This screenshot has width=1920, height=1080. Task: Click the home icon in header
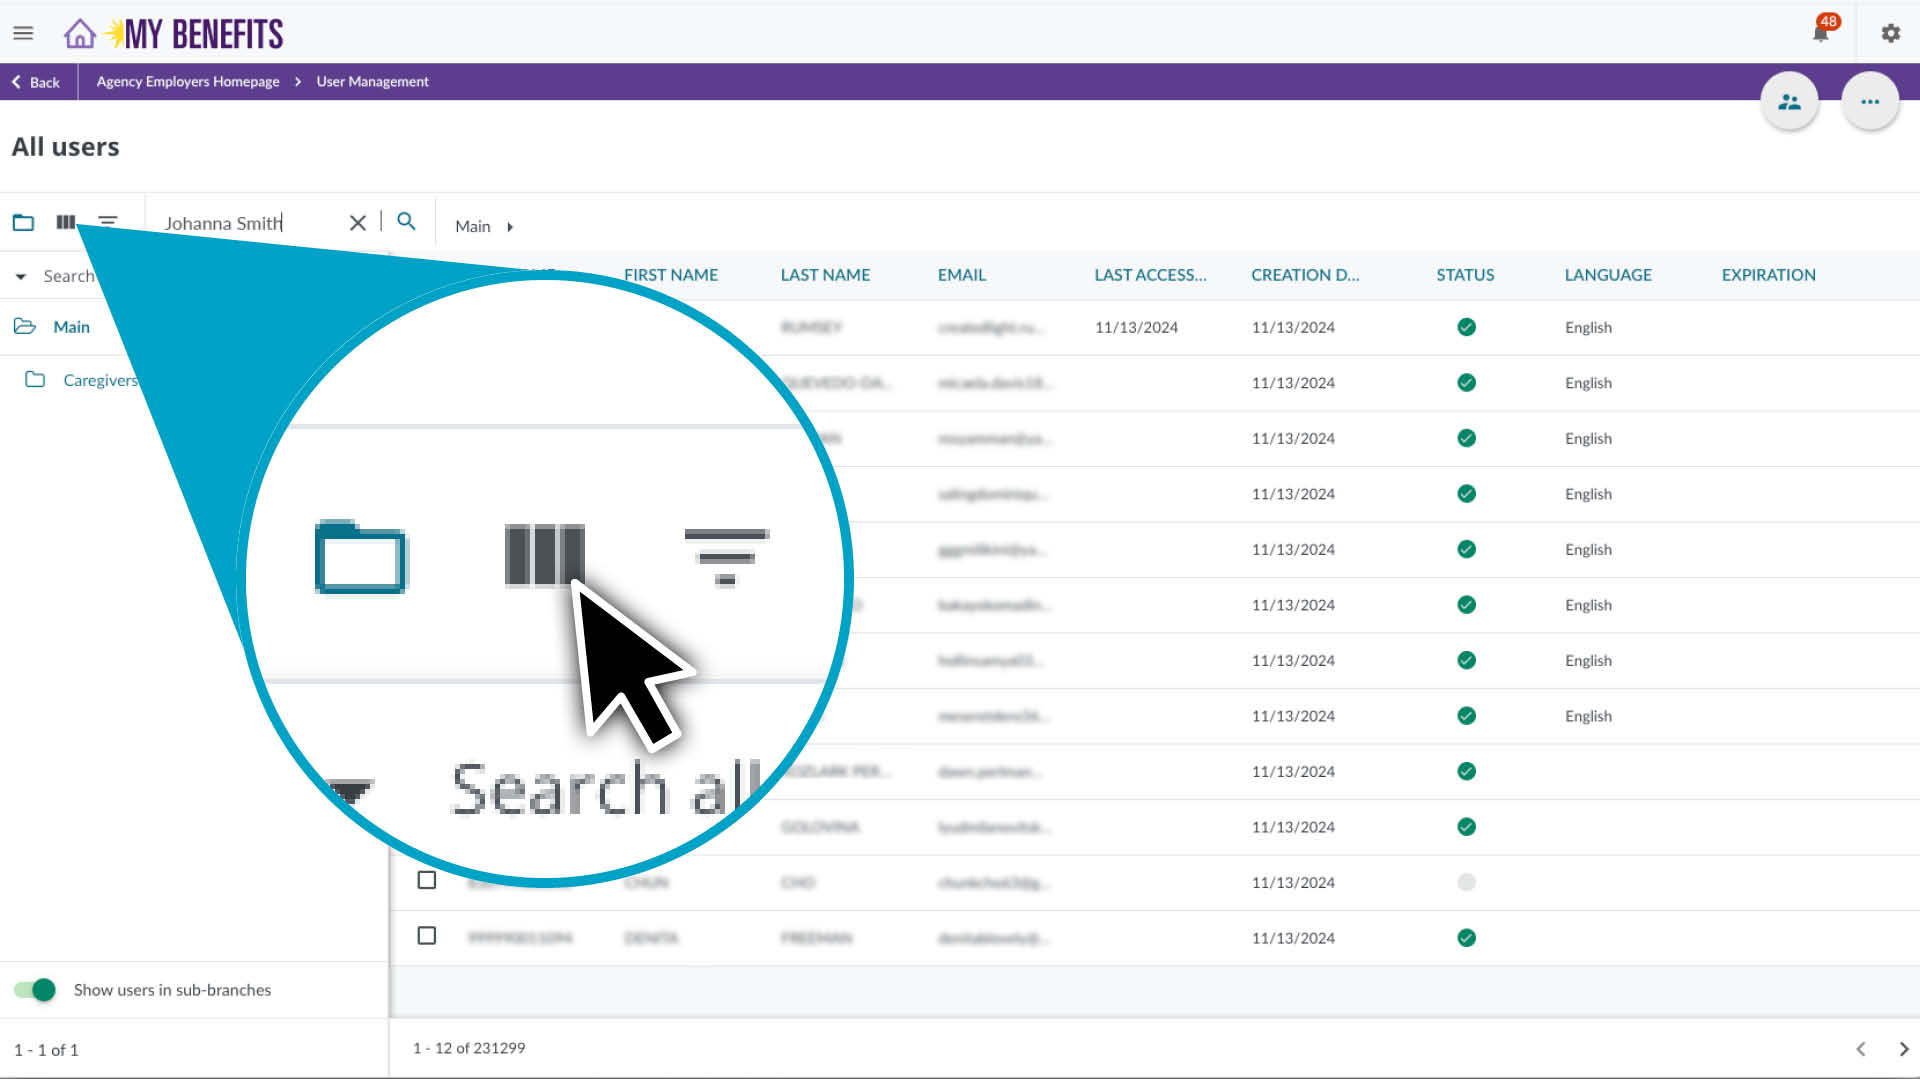pyautogui.click(x=80, y=34)
